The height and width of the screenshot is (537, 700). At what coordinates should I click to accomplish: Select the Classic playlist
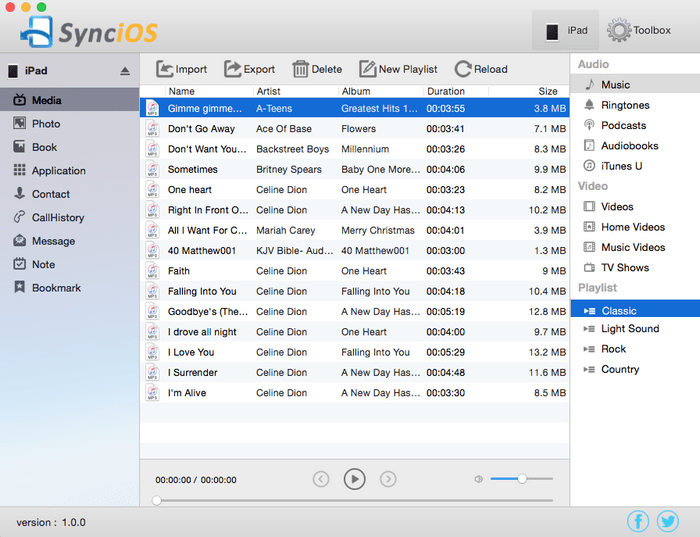point(635,309)
